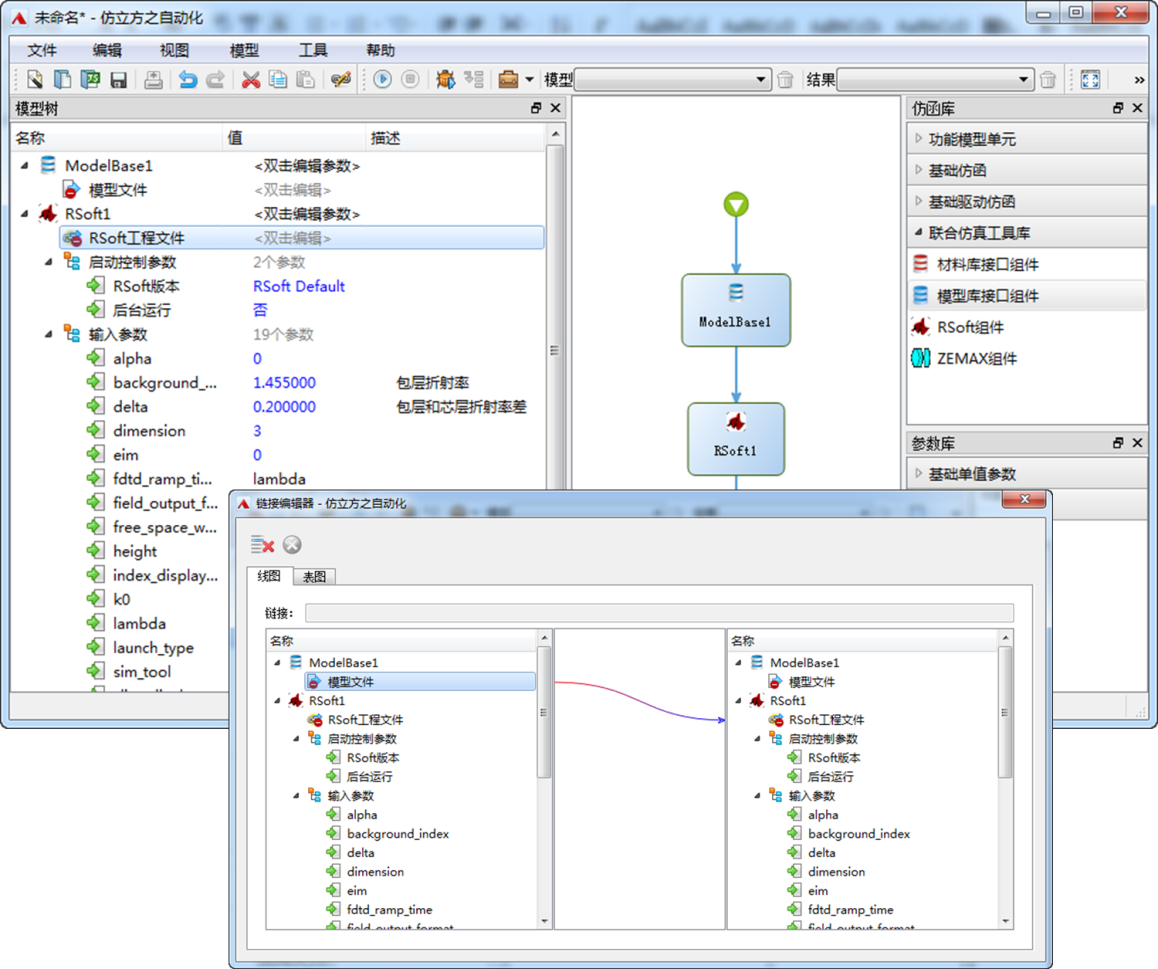
Task: Save the model with floppy icon
Action: tap(118, 80)
